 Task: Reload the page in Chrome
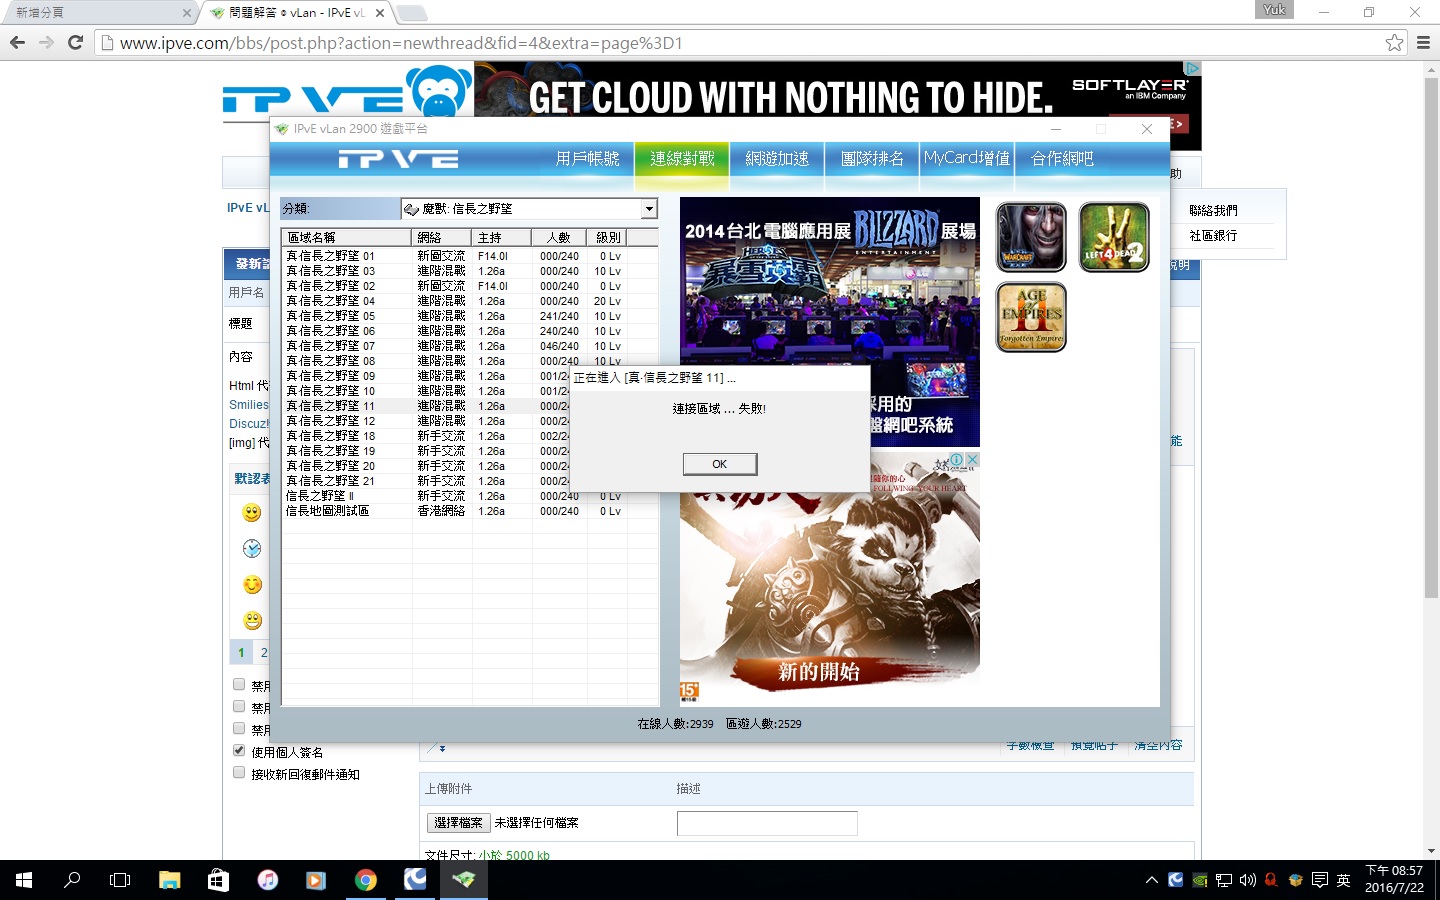(75, 43)
